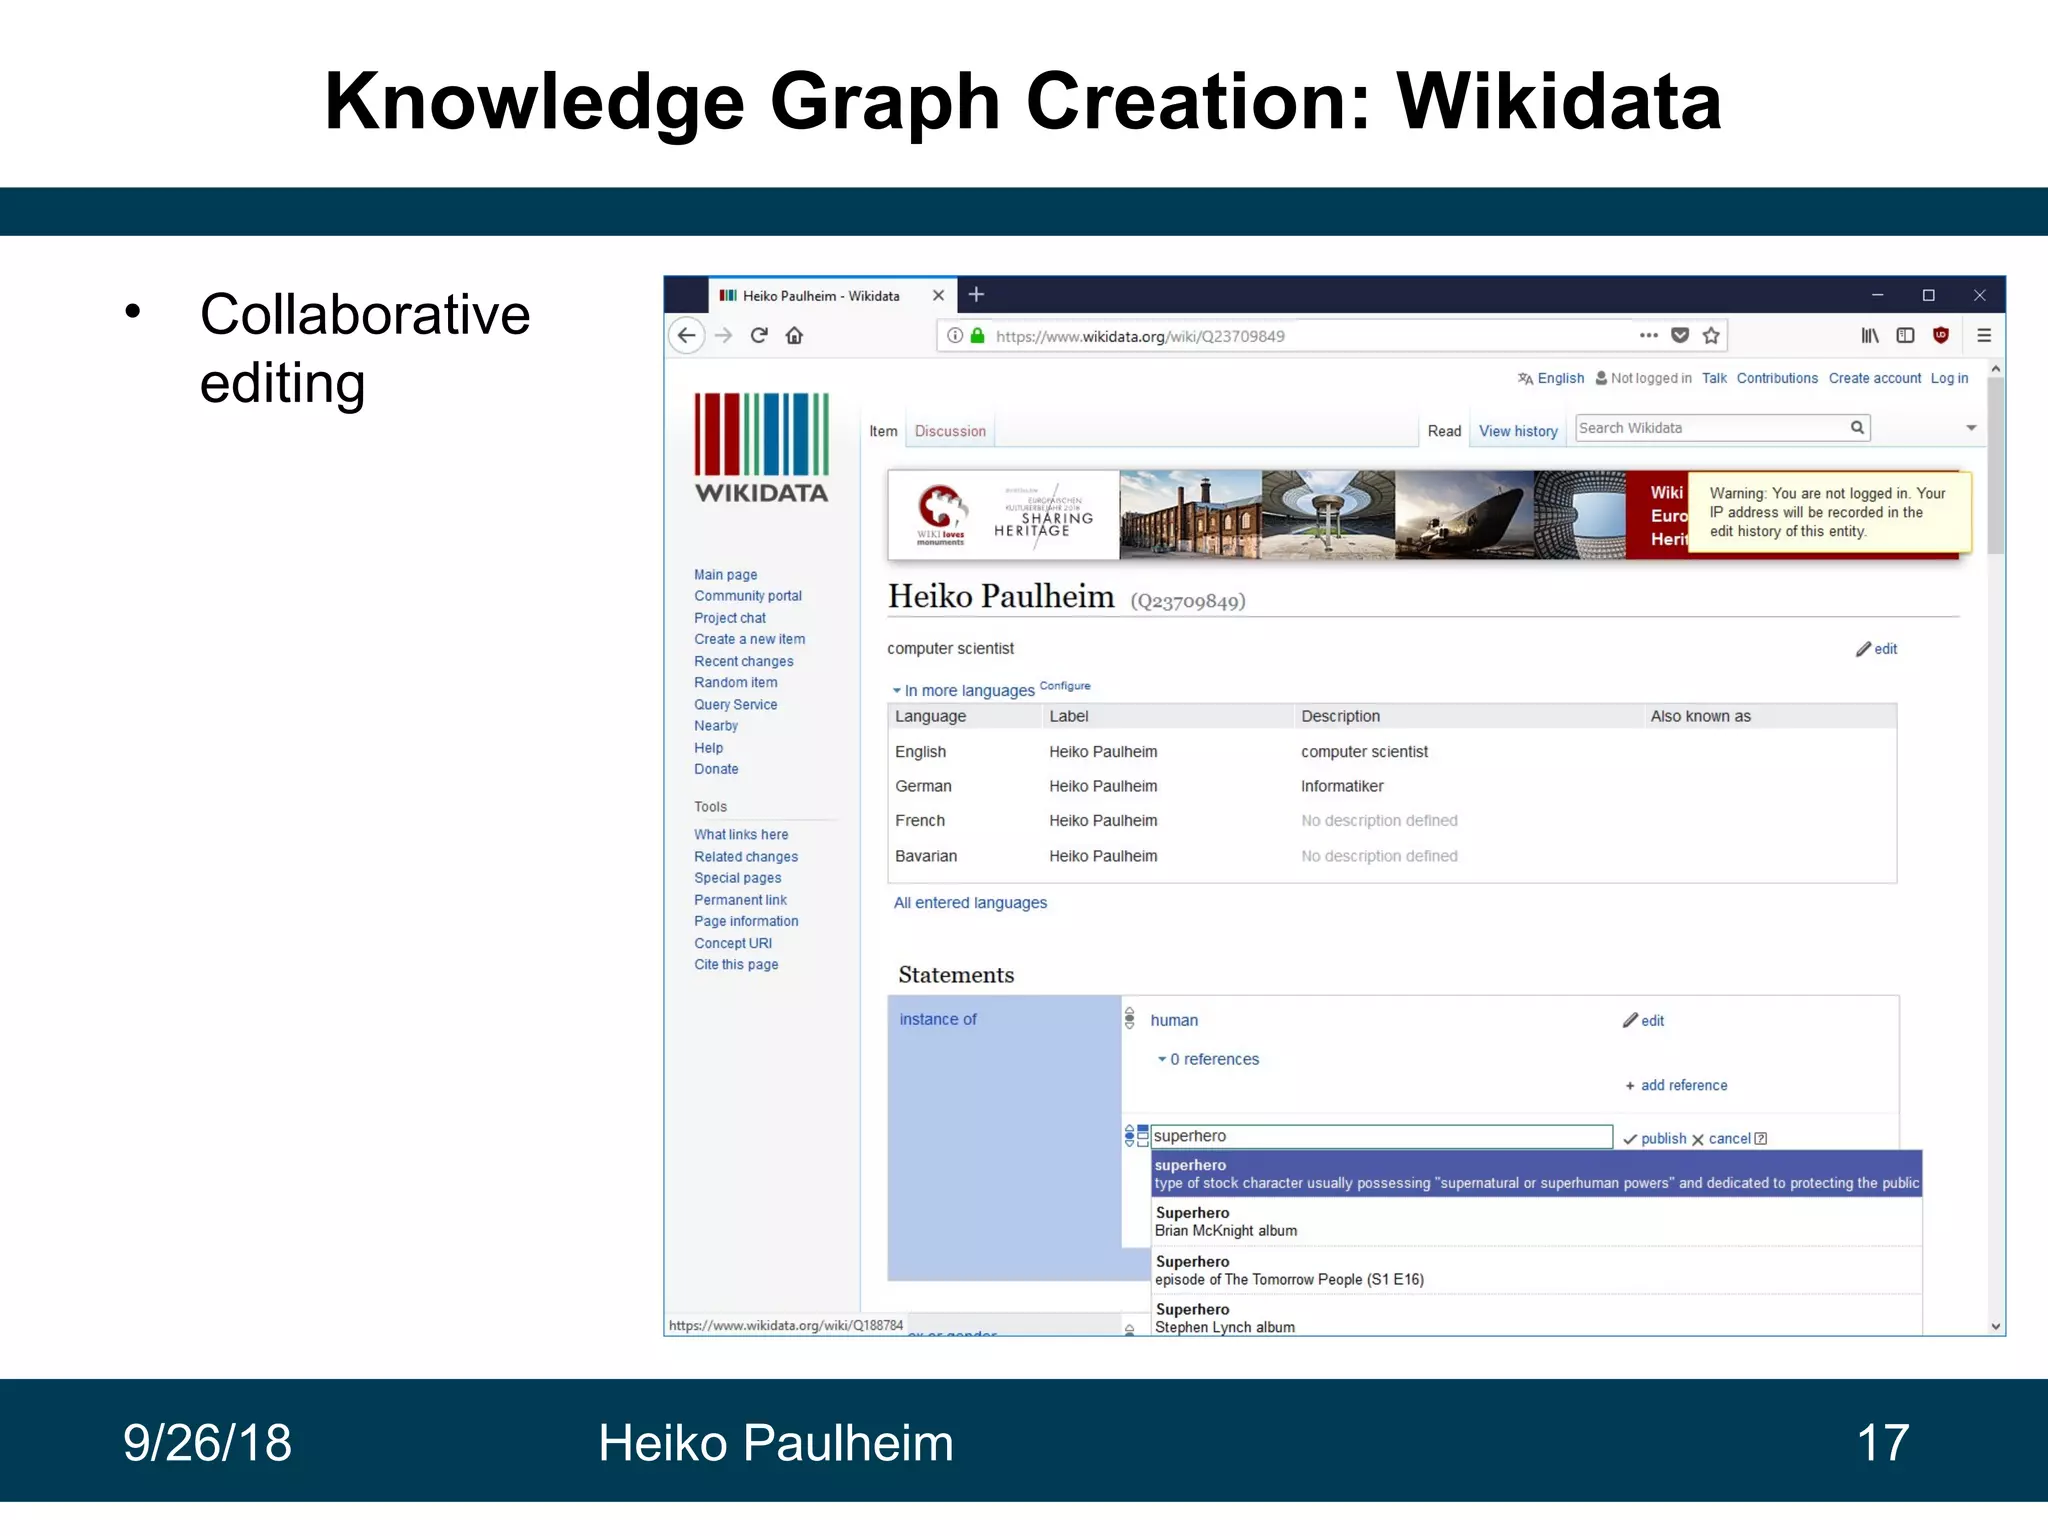Collapse the In more languages section

(963, 691)
